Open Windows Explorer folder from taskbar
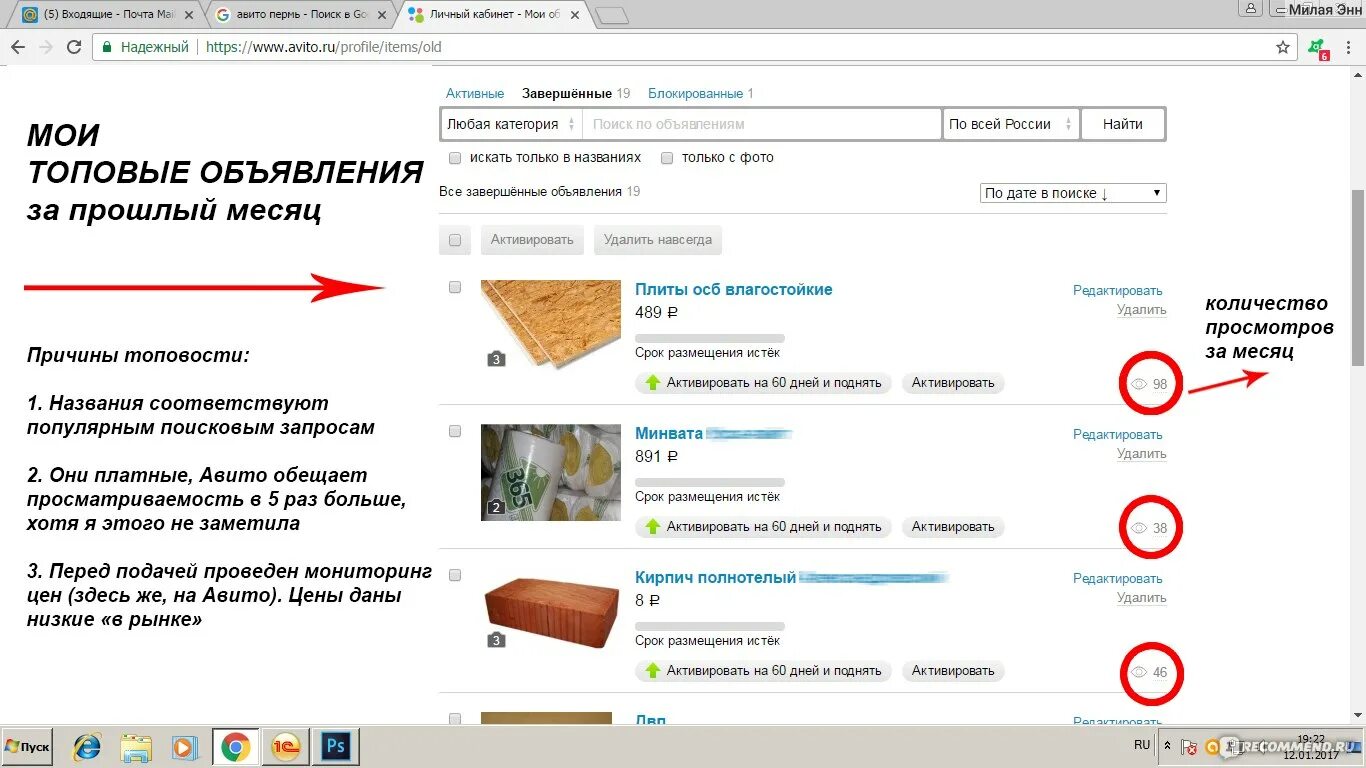The image size is (1366, 768). tap(135, 747)
